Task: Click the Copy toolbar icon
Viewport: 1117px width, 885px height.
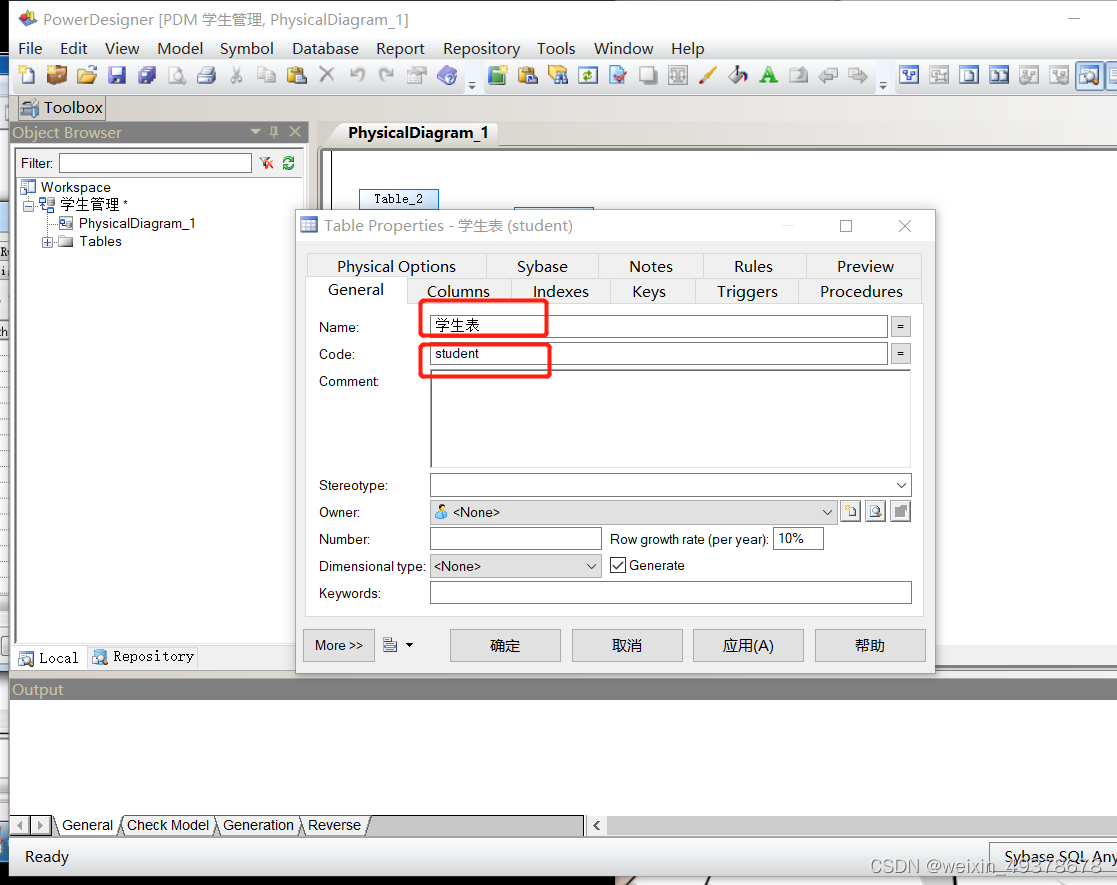Action: [x=266, y=75]
